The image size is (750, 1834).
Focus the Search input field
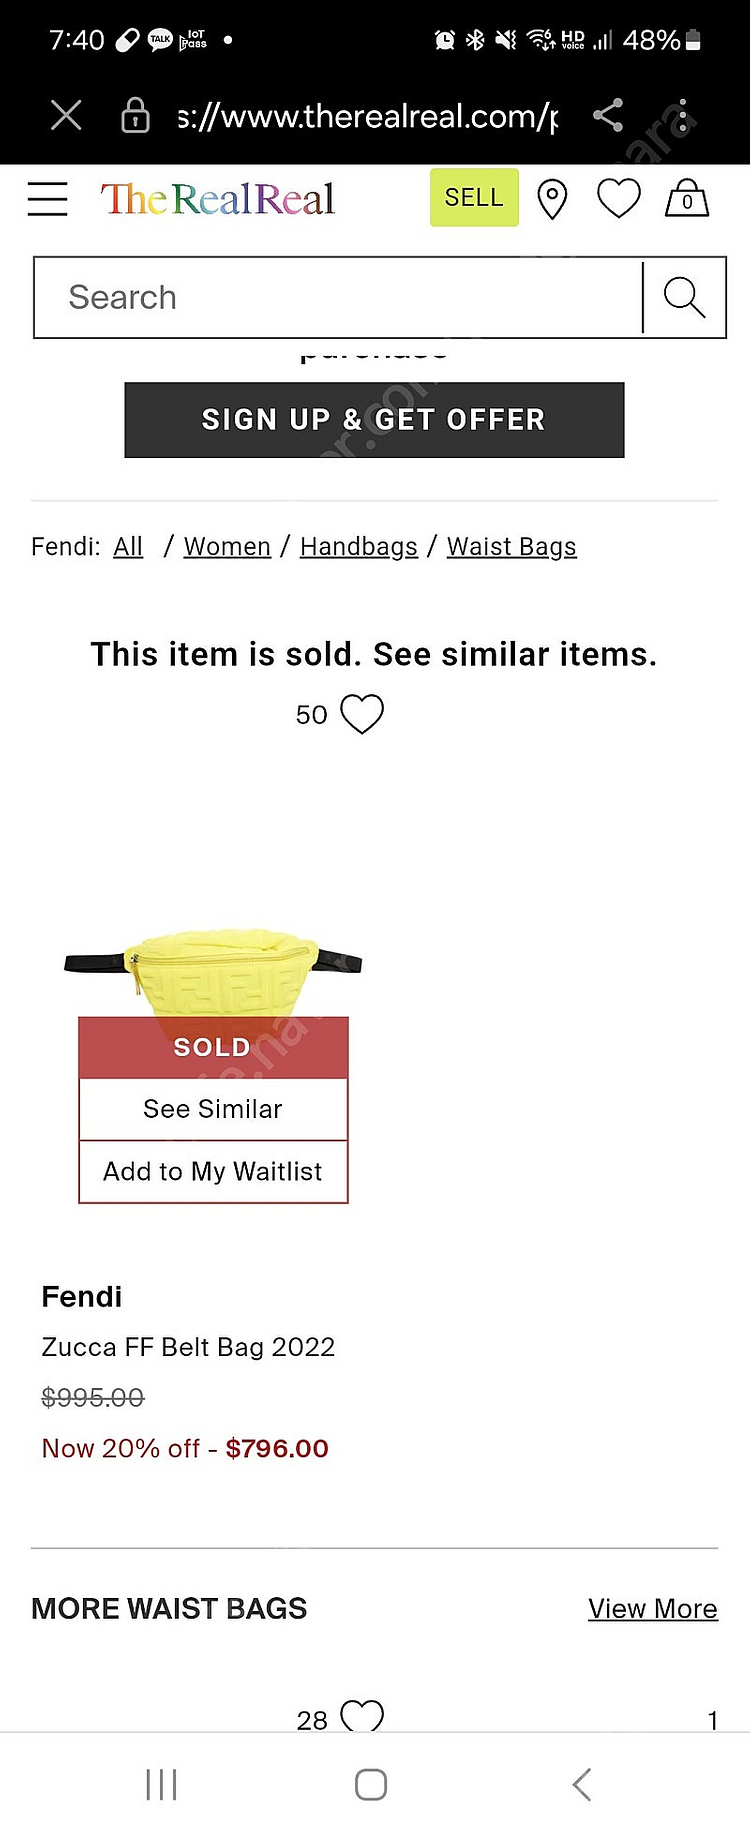[338, 297]
